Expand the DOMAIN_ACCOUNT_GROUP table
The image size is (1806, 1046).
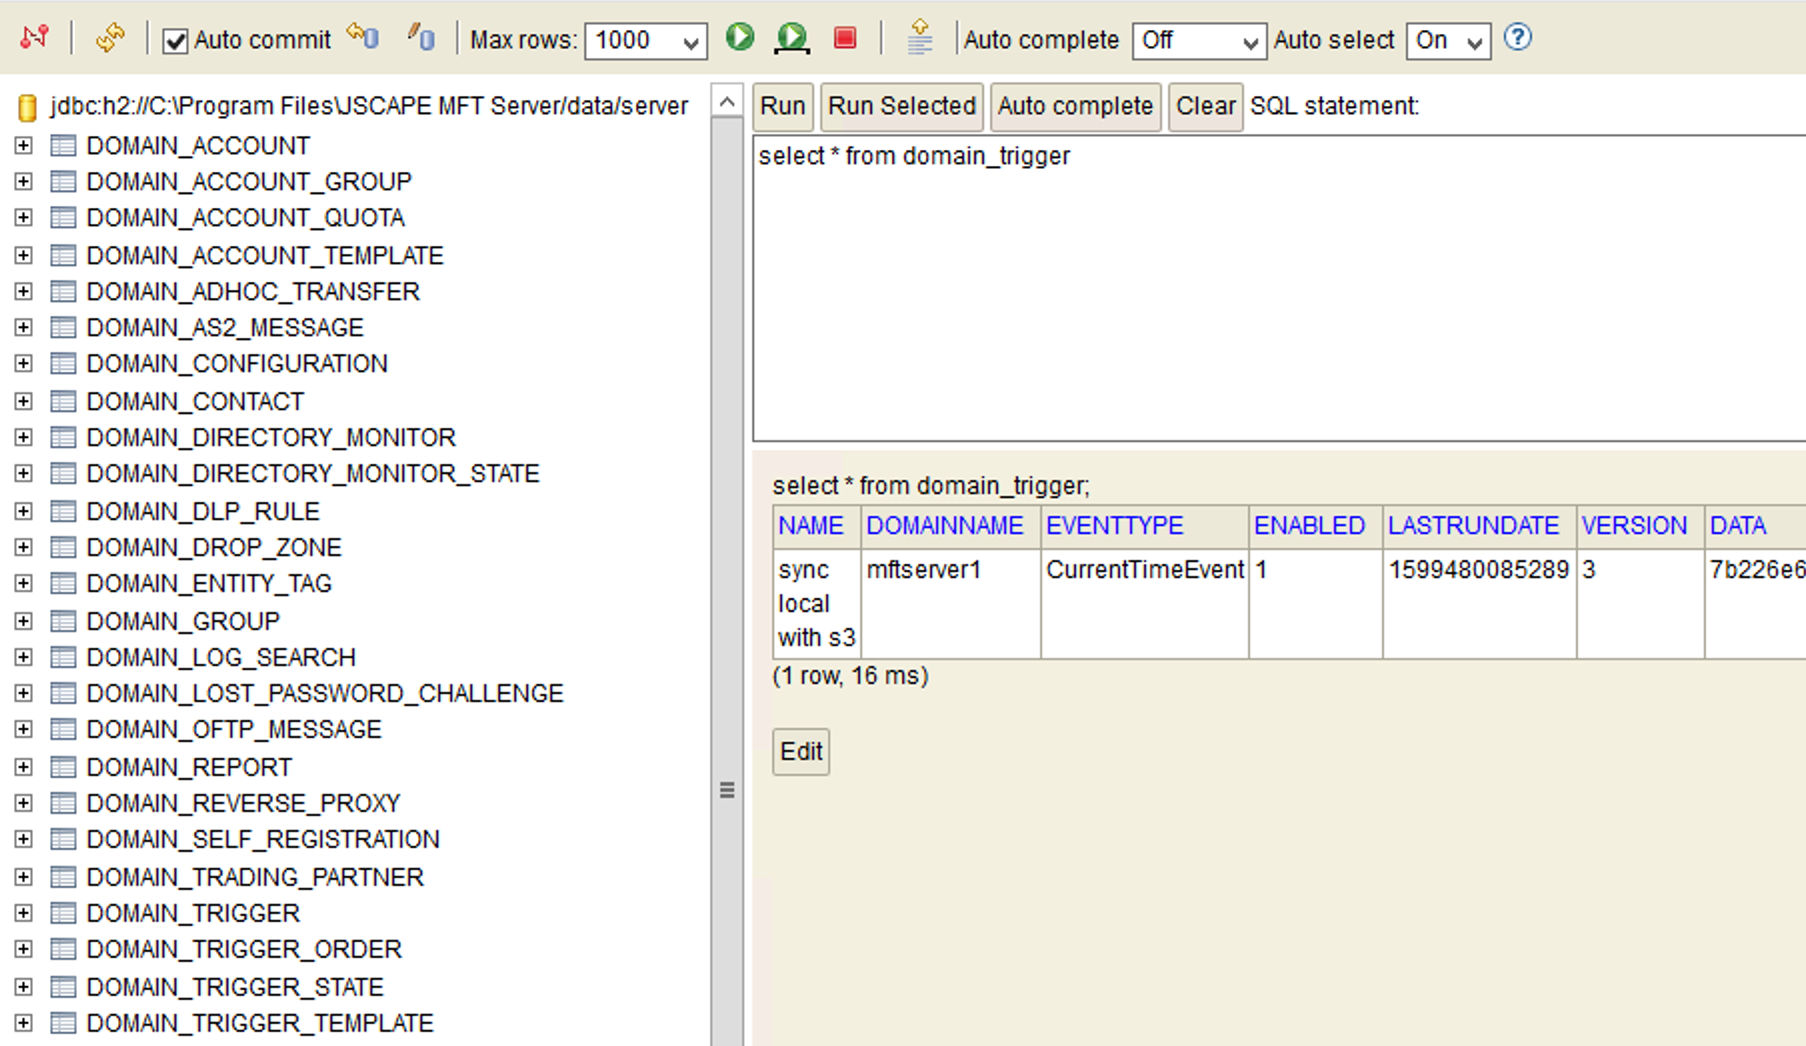coord(23,182)
